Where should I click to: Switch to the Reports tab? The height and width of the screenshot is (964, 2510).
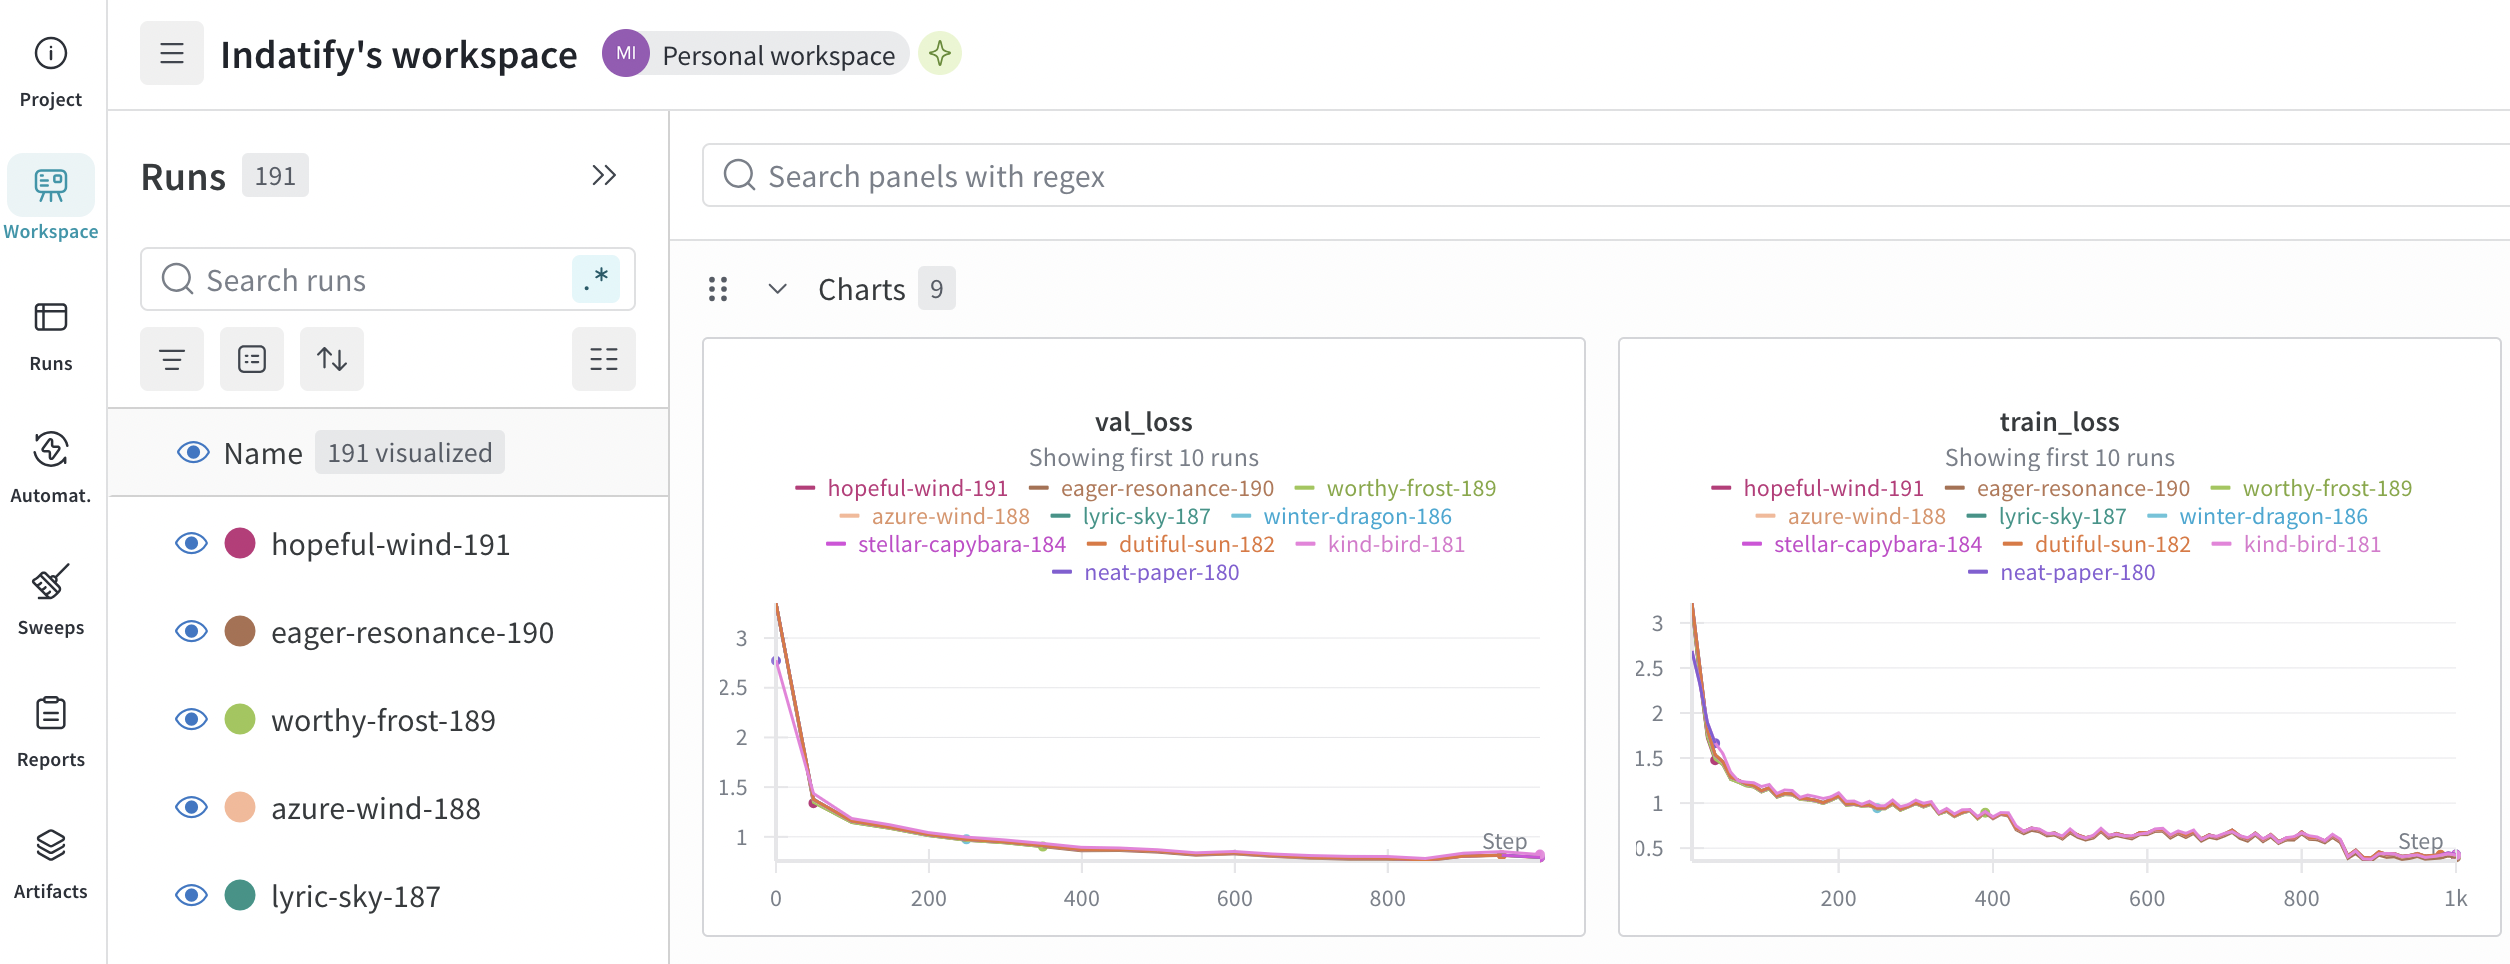point(50,730)
